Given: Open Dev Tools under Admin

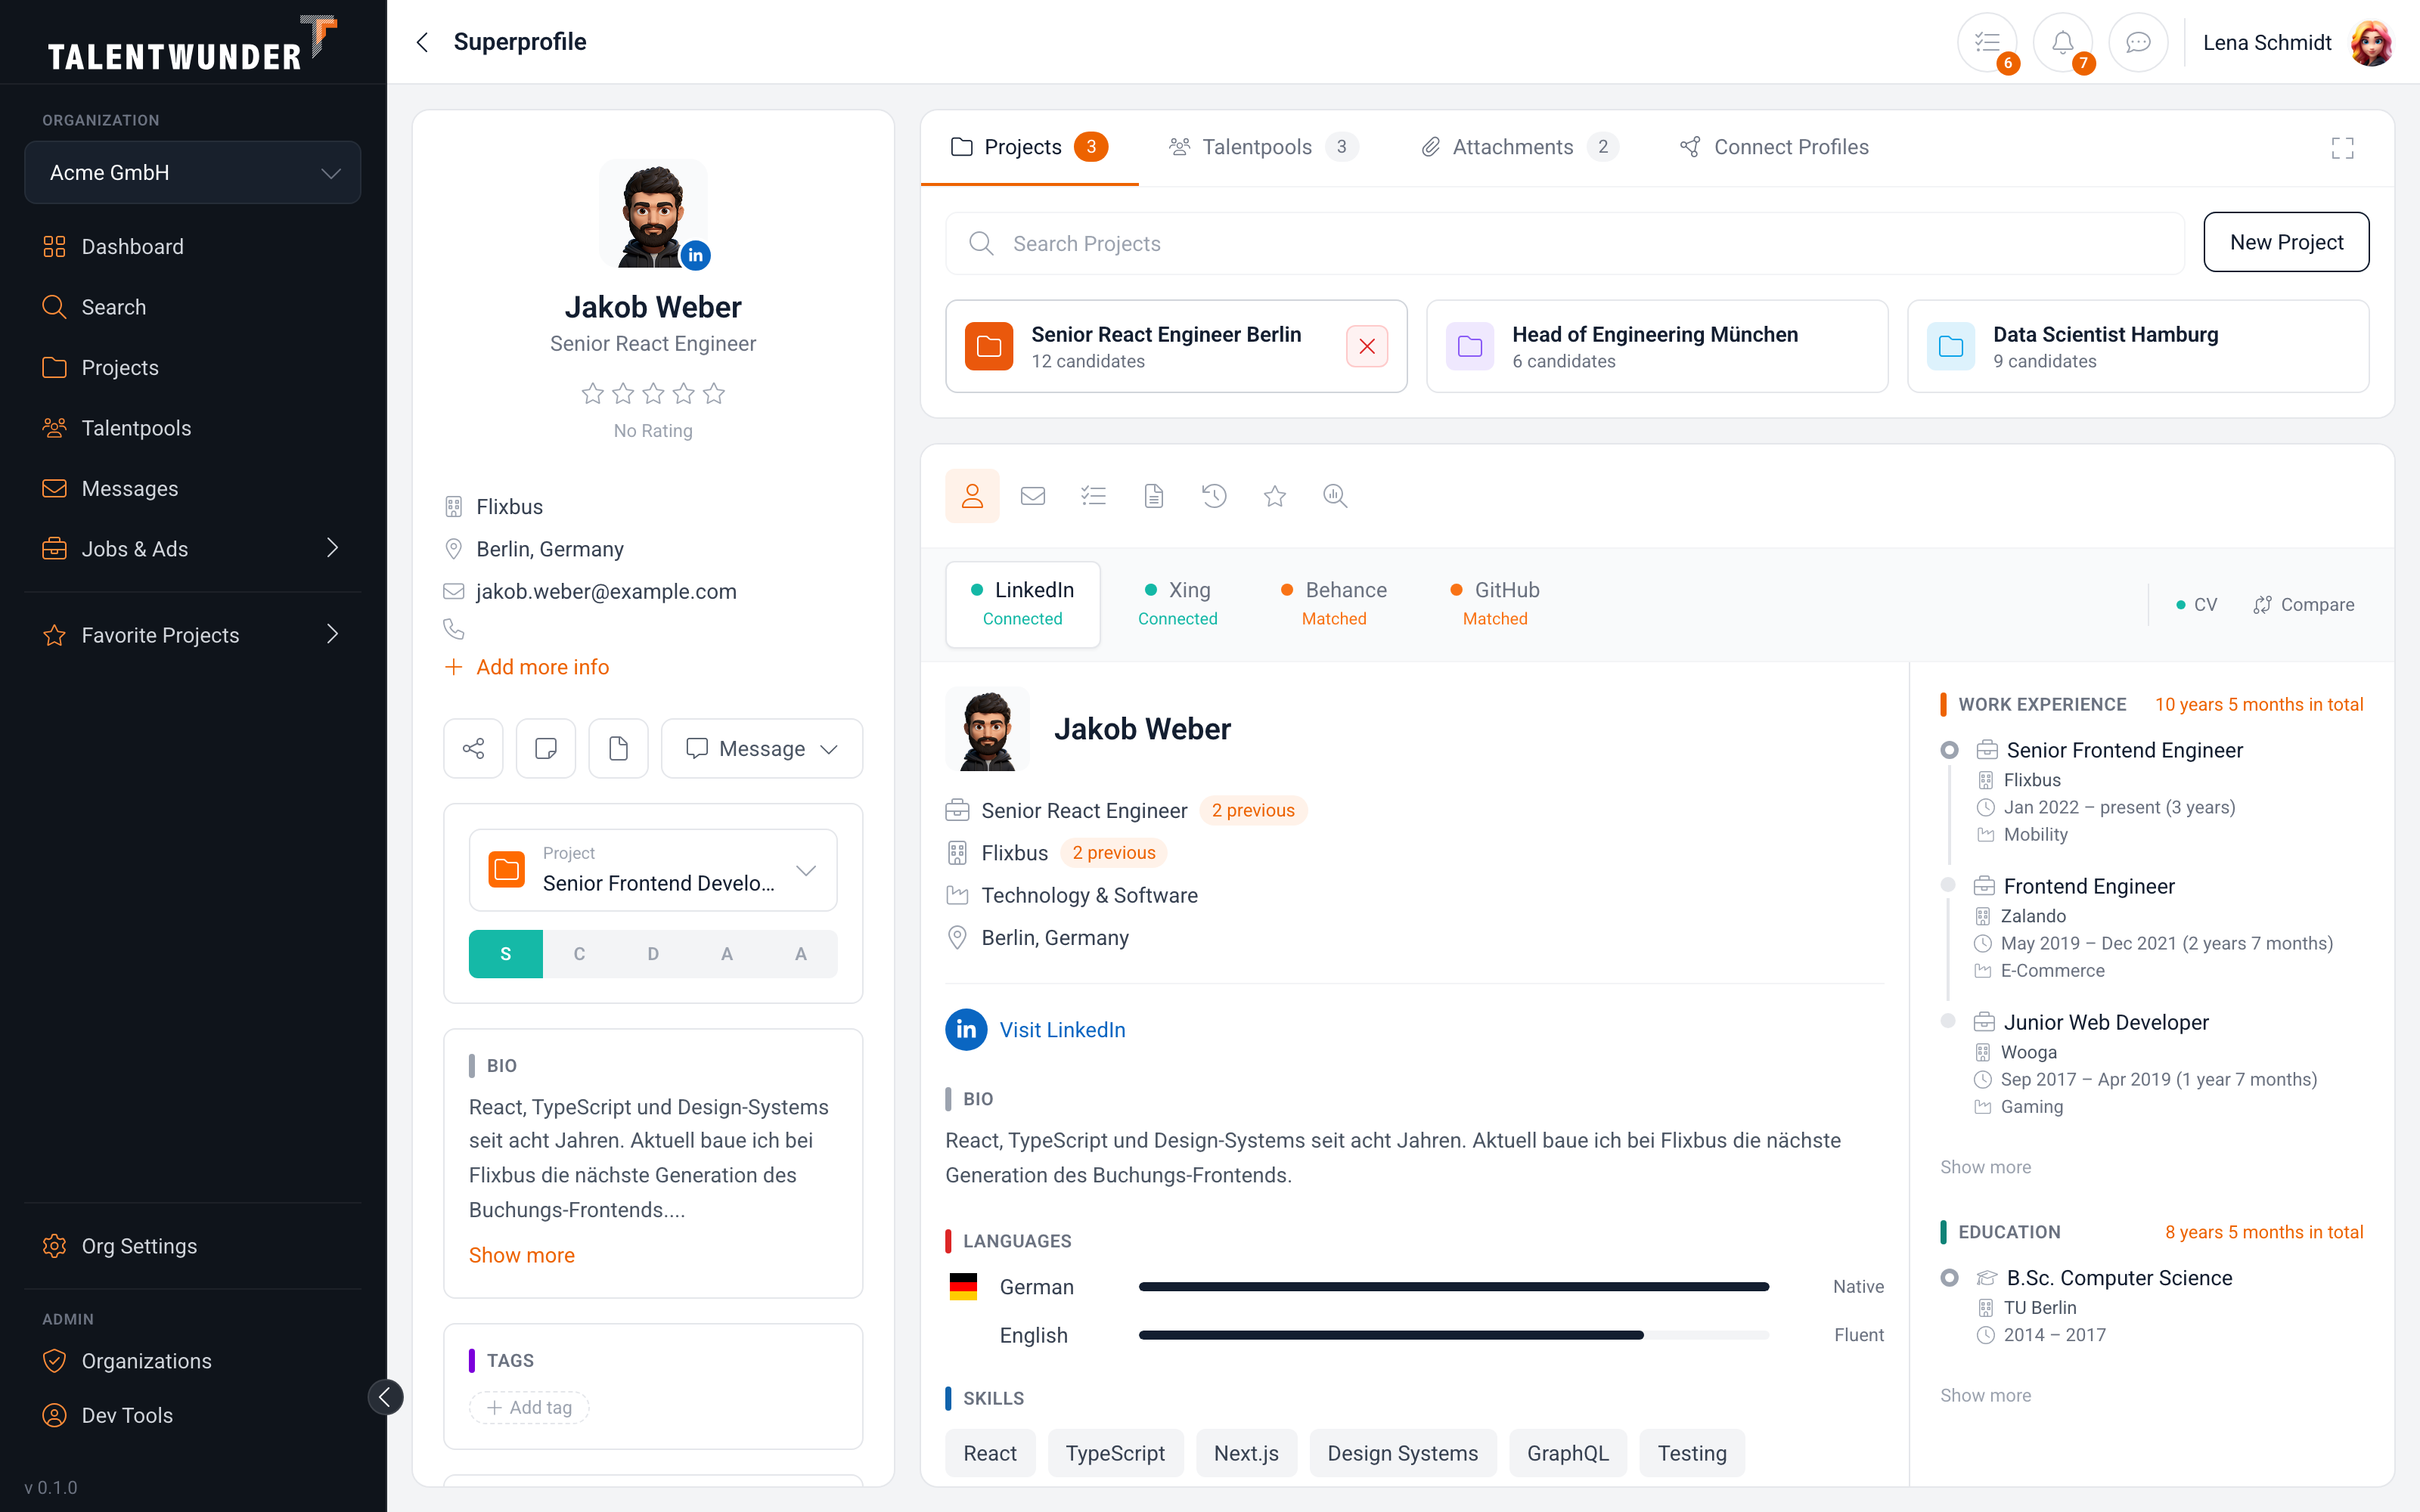Looking at the screenshot, I should point(193,1415).
